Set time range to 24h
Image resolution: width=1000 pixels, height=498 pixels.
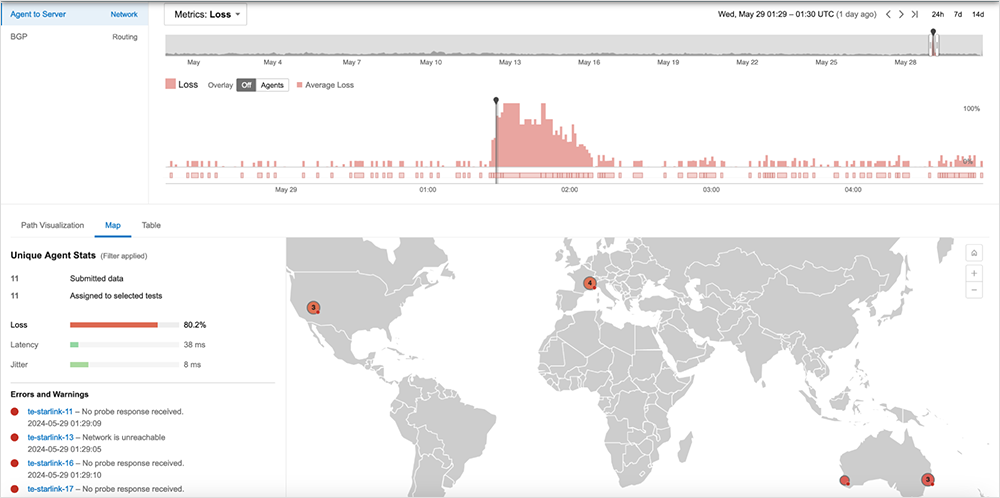click(938, 14)
